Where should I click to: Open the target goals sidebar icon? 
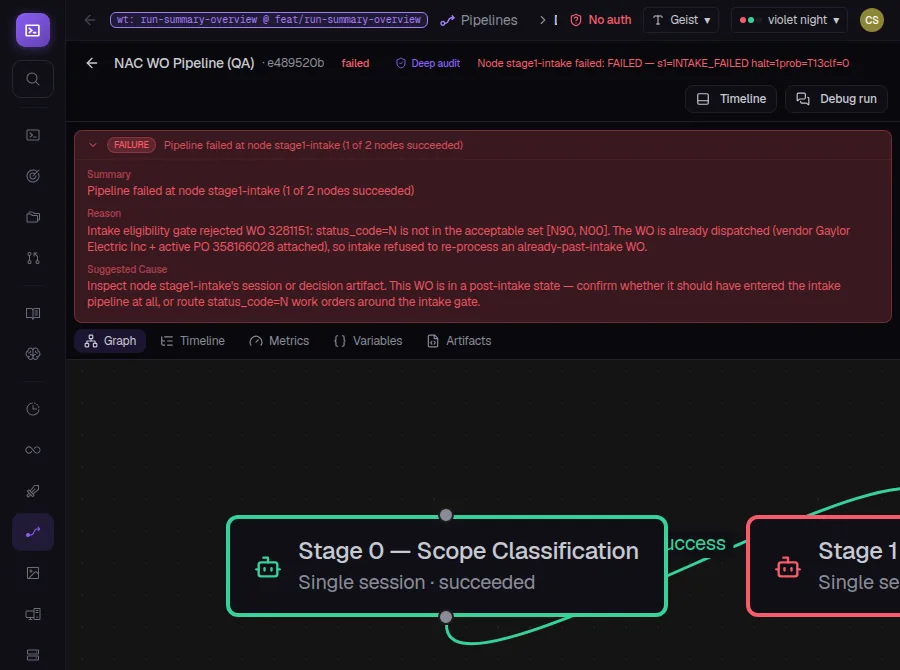(33, 176)
